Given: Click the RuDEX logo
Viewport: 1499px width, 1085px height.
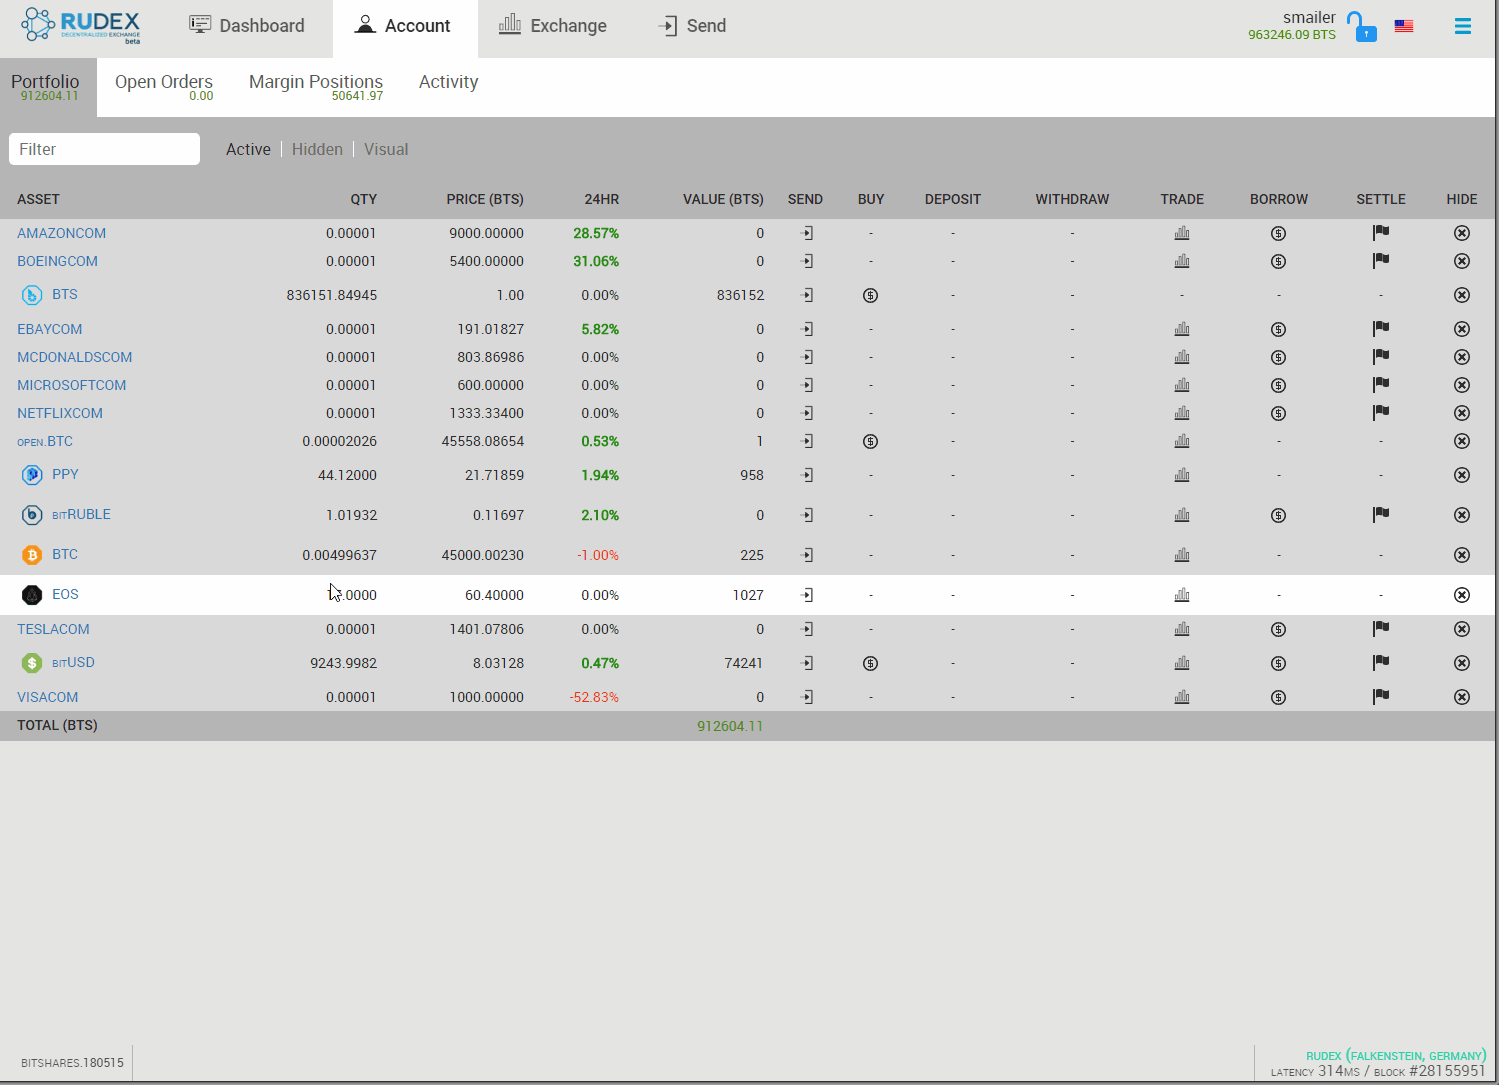Looking at the screenshot, I should point(82,25).
